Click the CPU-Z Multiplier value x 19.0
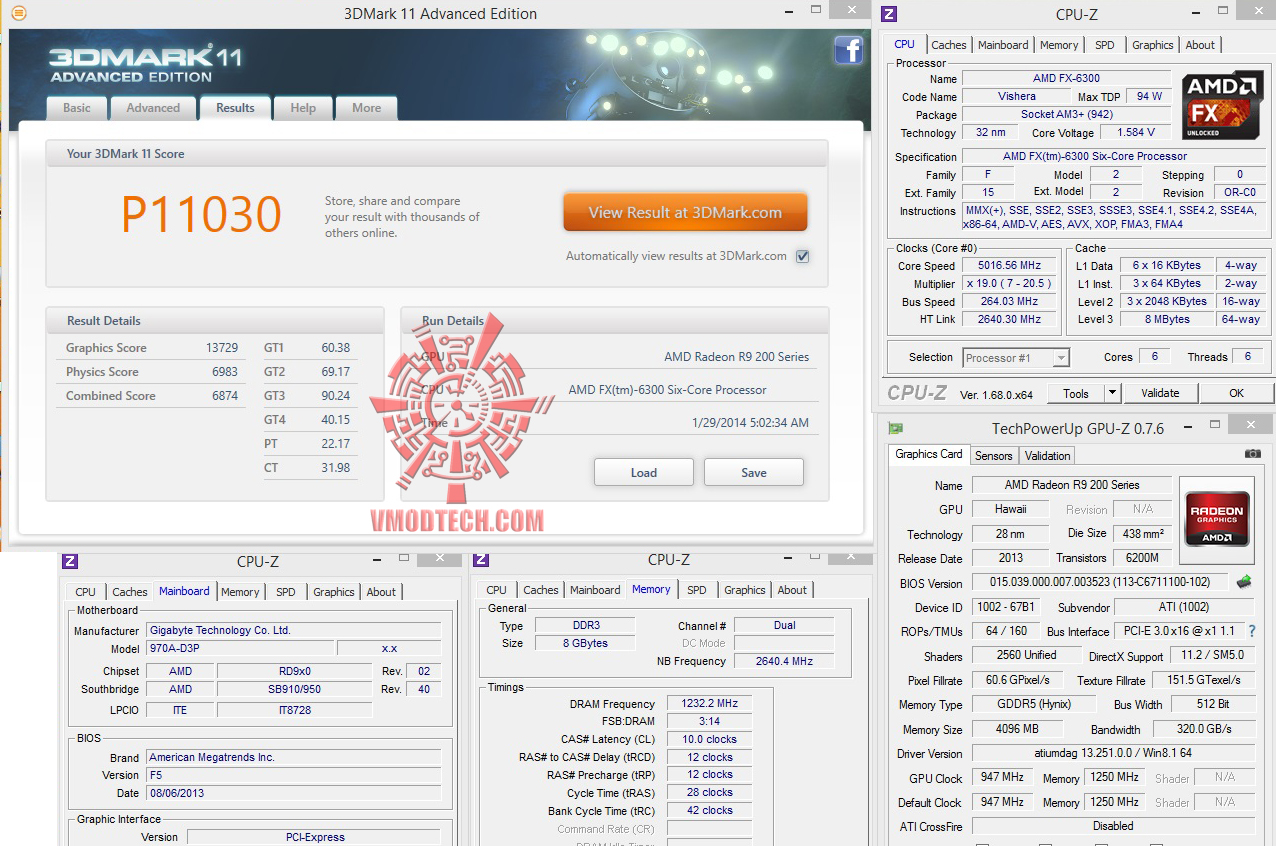The width and height of the screenshot is (1276, 846). coord(1007,284)
